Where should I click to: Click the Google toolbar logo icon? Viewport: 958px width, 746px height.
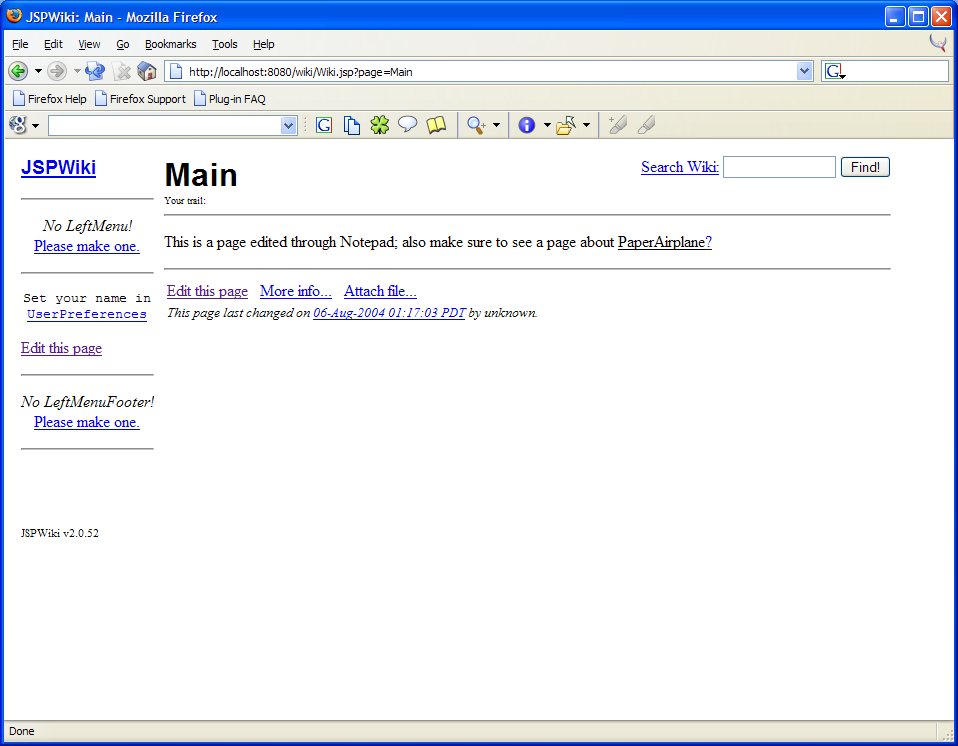(x=18, y=125)
